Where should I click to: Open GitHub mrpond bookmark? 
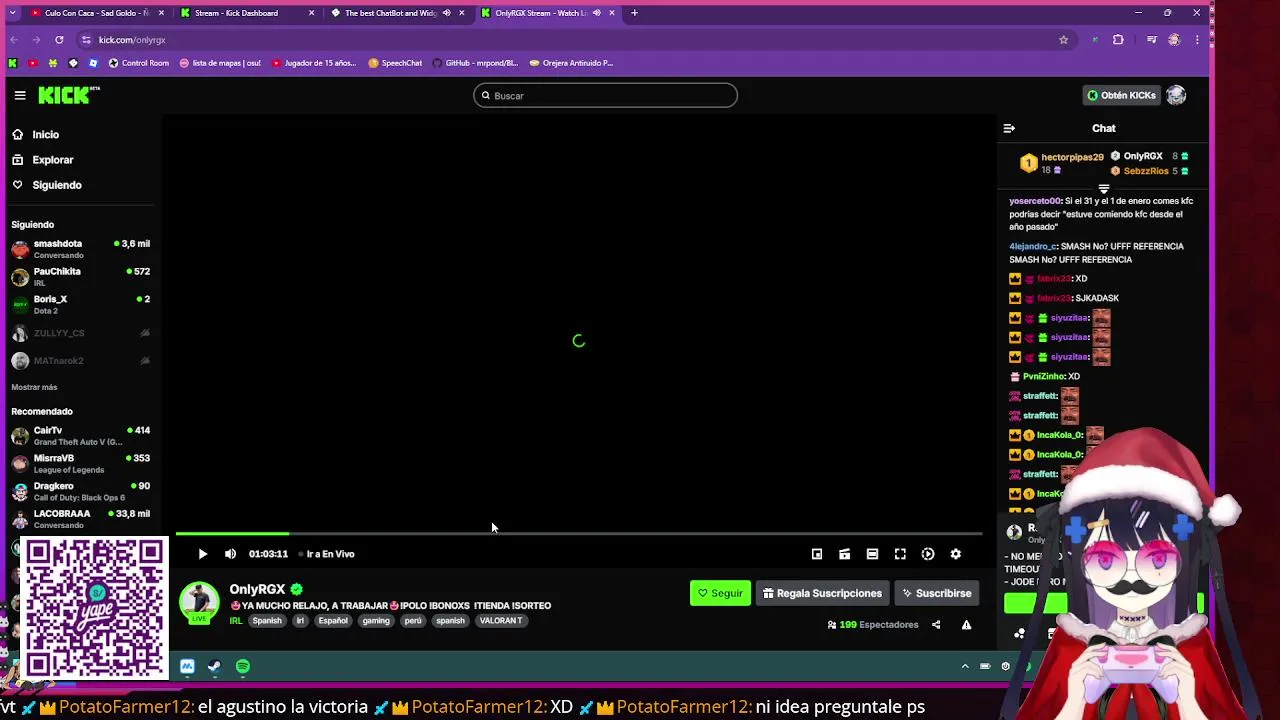pyautogui.click(x=475, y=63)
